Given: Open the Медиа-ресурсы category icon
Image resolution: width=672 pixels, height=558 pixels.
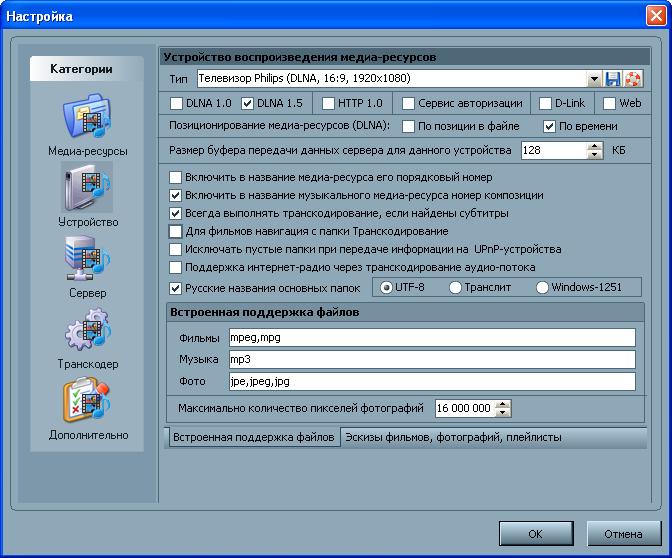Looking at the screenshot, I should (x=87, y=118).
